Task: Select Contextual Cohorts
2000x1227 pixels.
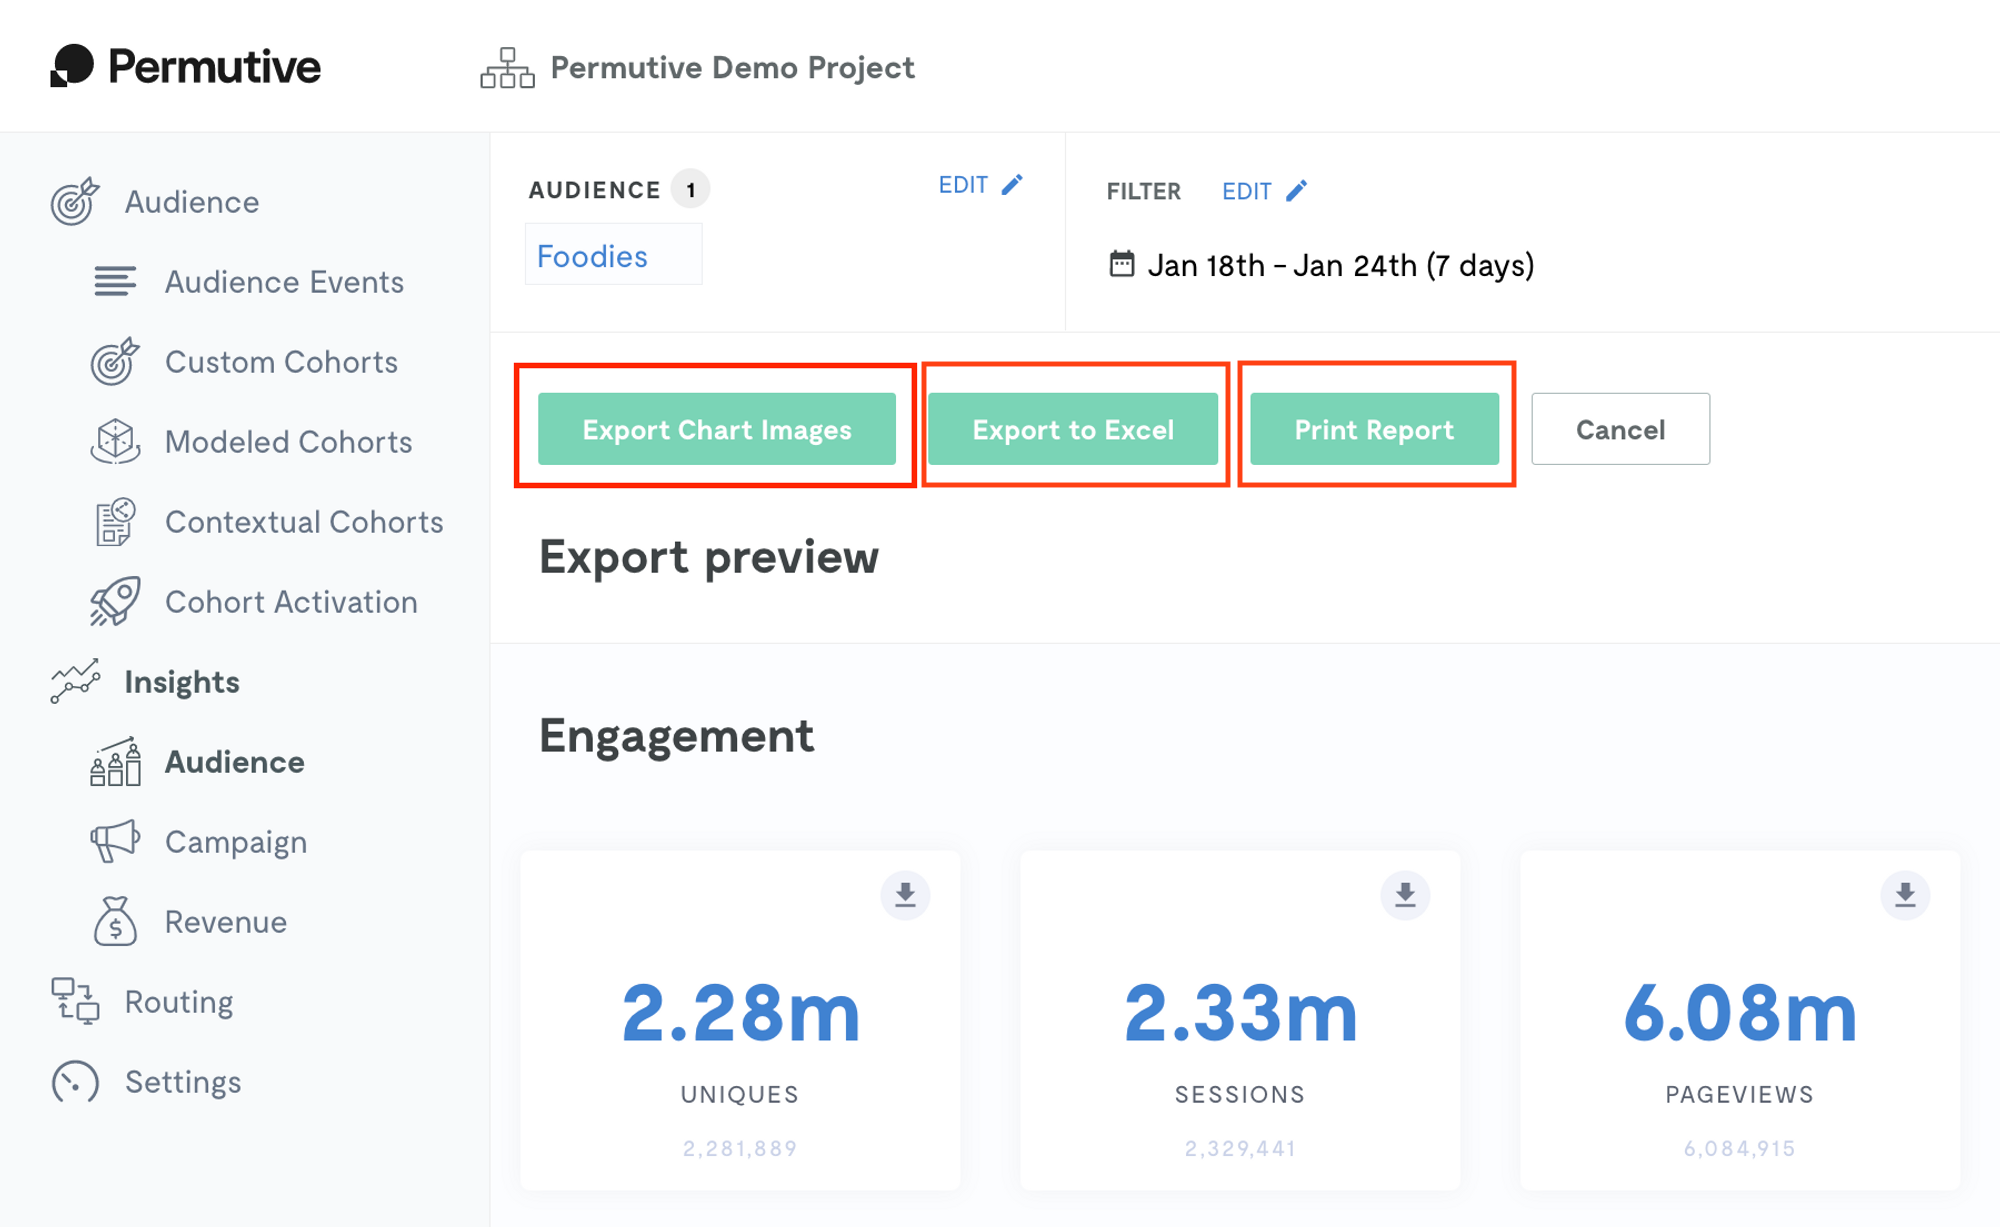Action: click(304, 522)
